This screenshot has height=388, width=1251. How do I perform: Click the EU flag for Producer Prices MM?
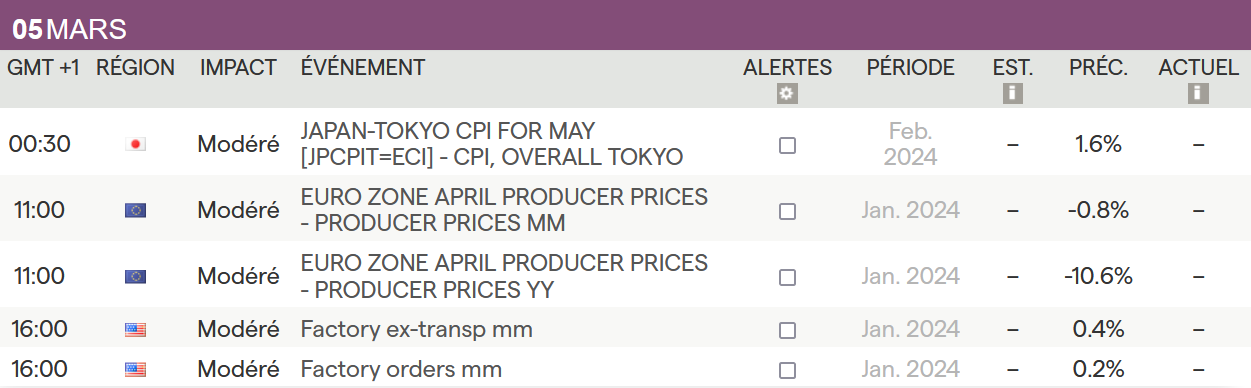point(135,210)
